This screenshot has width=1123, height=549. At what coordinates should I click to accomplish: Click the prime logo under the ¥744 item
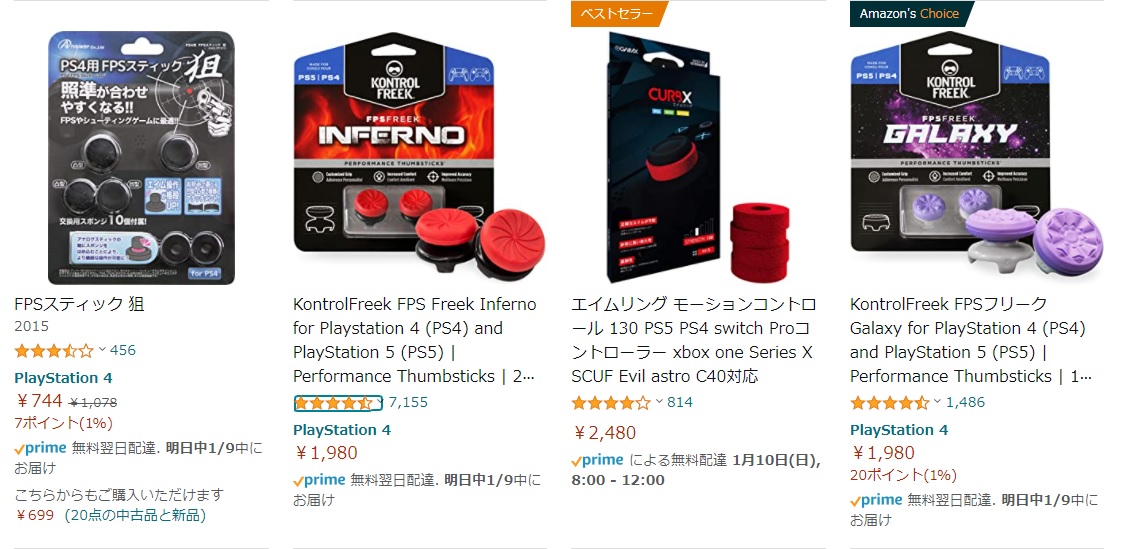pyautogui.click(x=41, y=449)
